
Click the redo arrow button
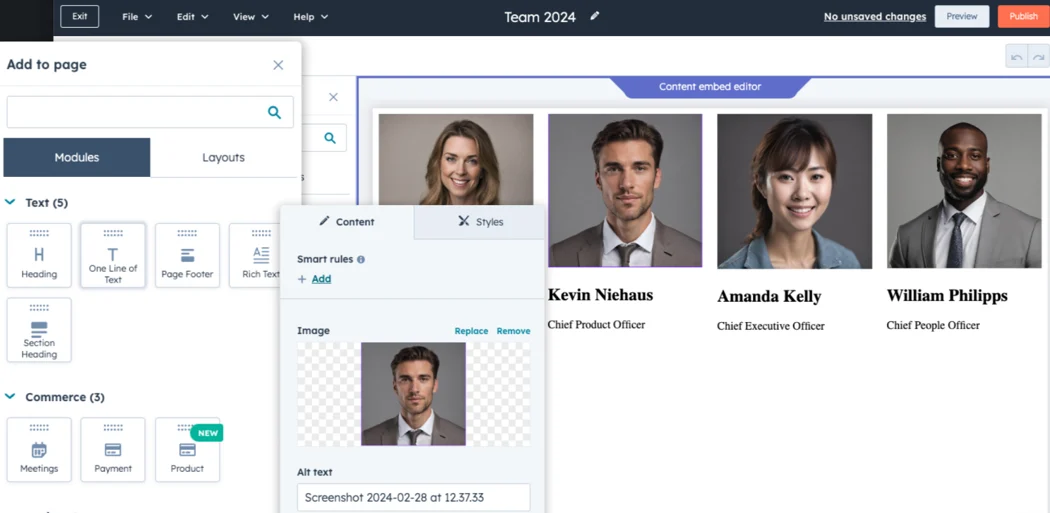(x=1039, y=57)
